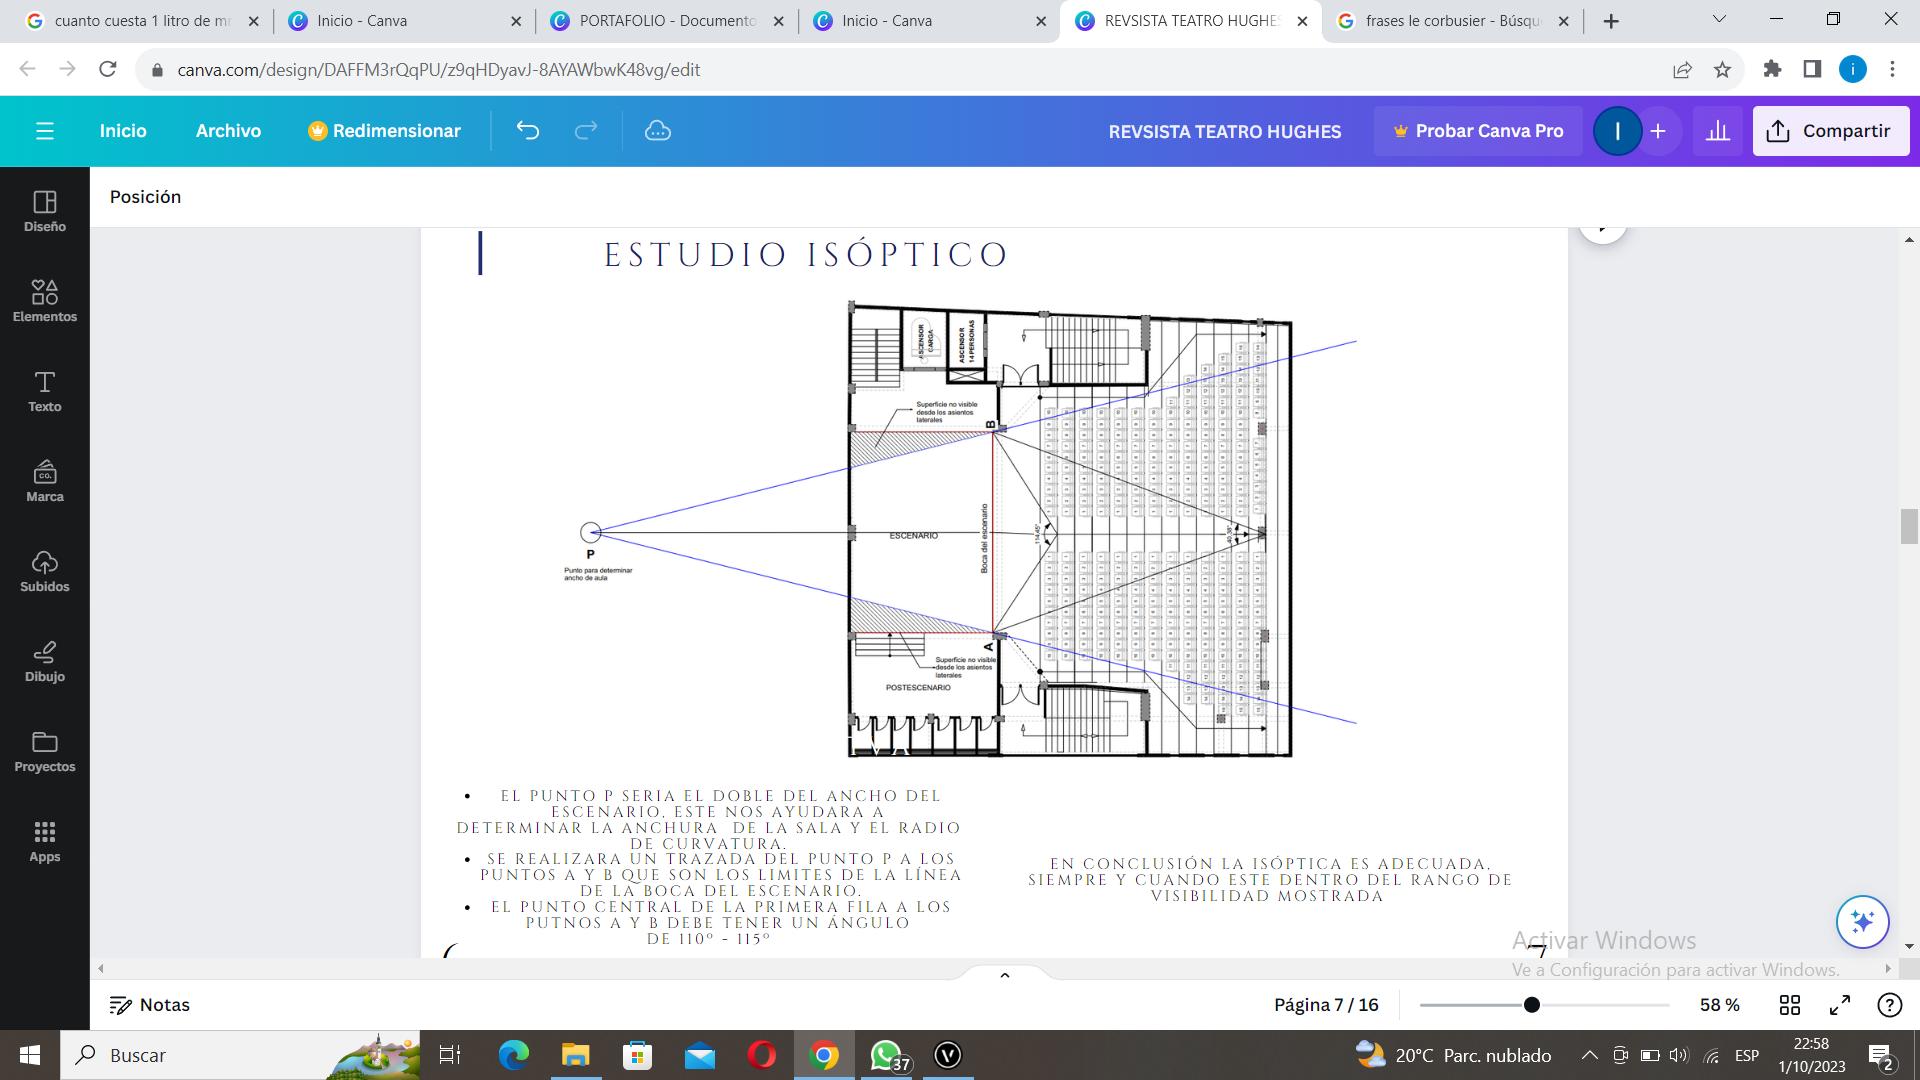Share this page from address bar
The width and height of the screenshot is (1920, 1080).
coord(1682,69)
